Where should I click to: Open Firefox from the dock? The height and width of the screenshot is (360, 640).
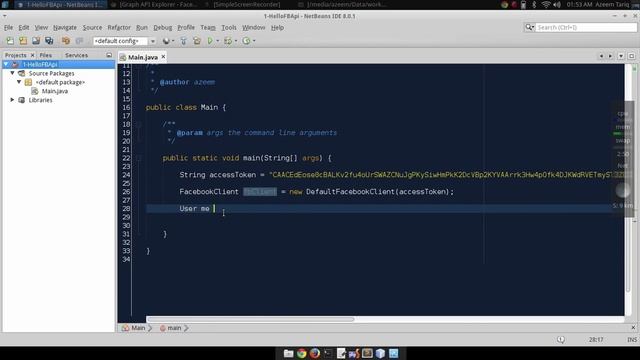tap(315, 353)
